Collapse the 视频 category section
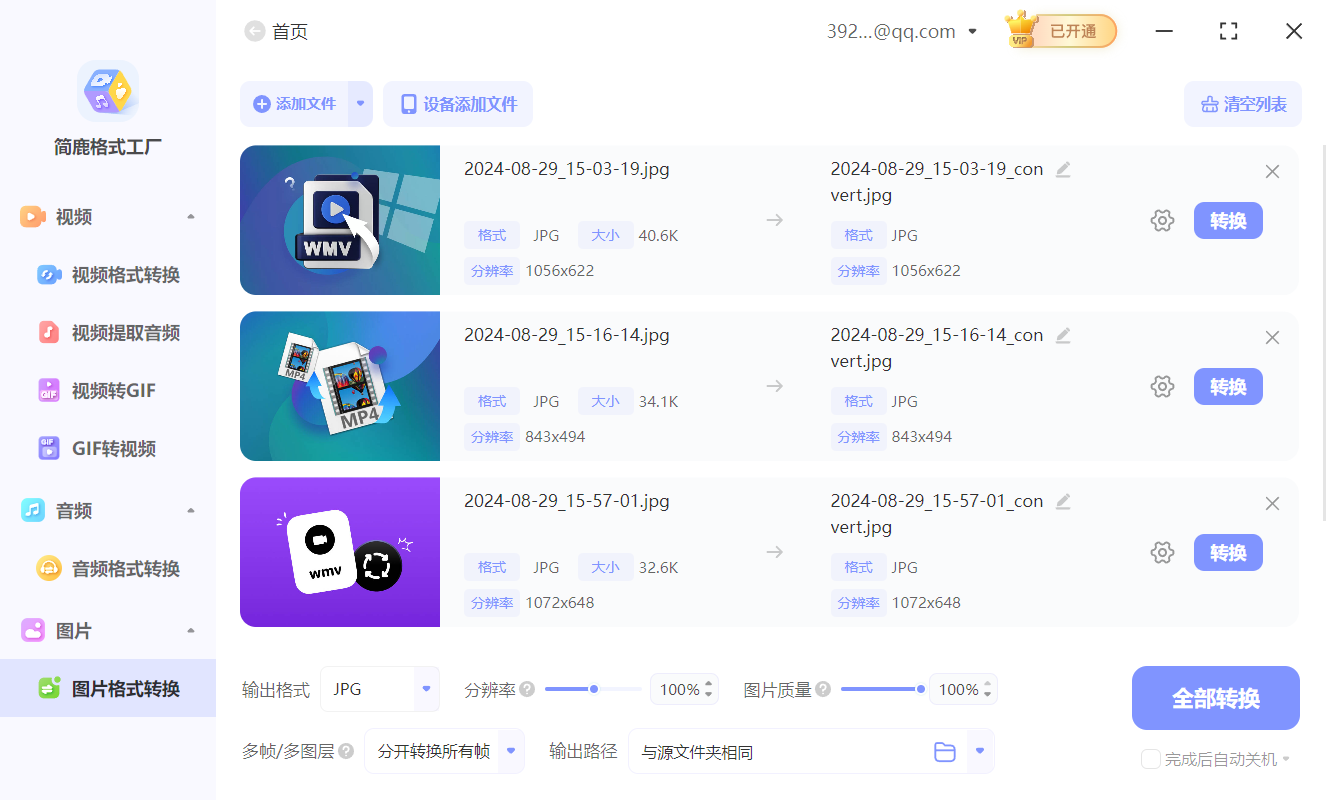The height and width of the screenshot is (800, 1326). click(x=191, y=216)
